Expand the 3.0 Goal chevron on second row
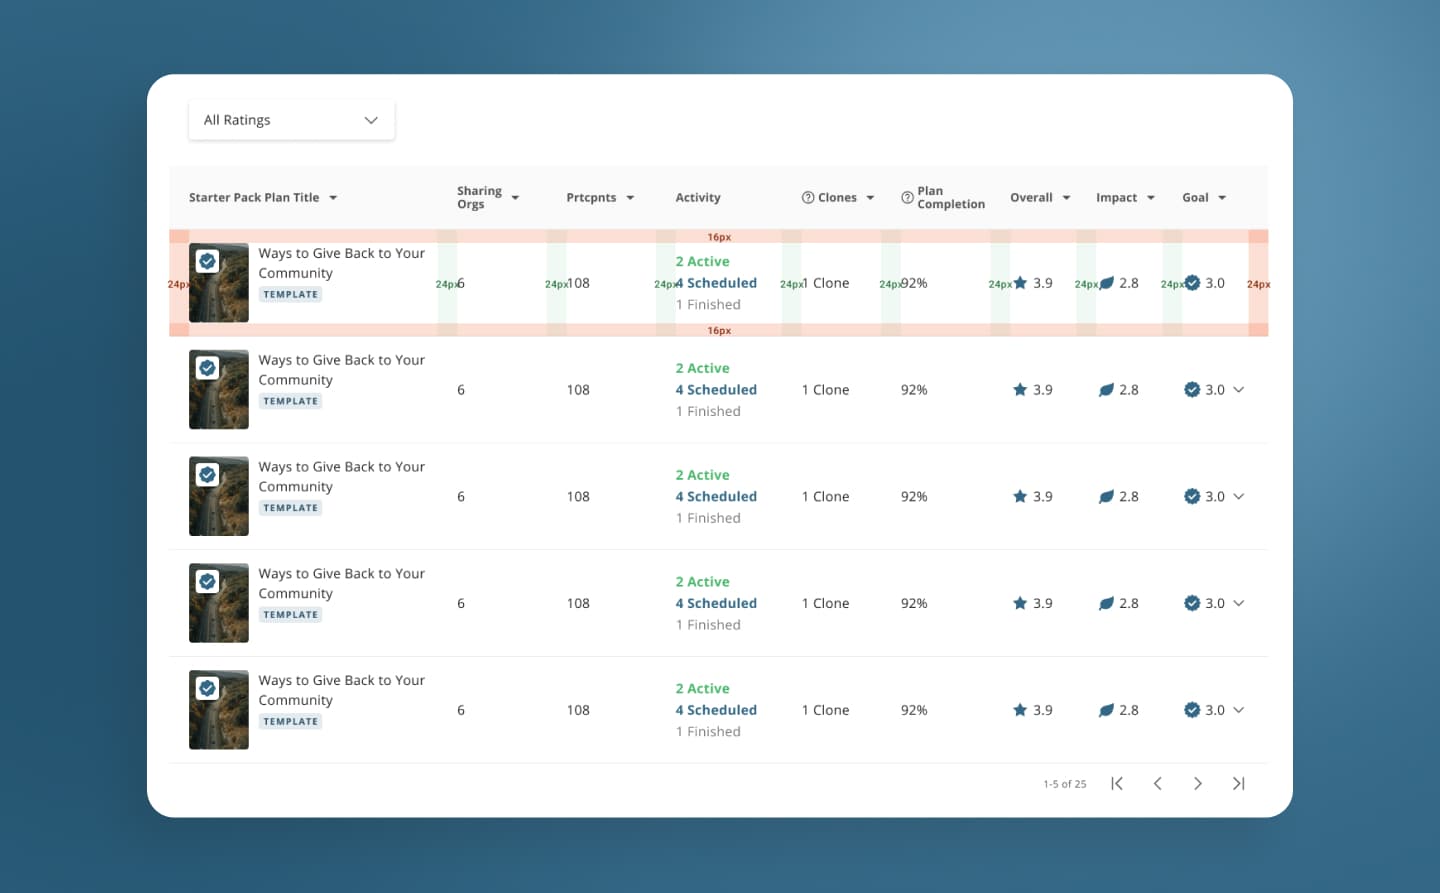This screenshot has height=893, width=1440. coord(1239,389)
